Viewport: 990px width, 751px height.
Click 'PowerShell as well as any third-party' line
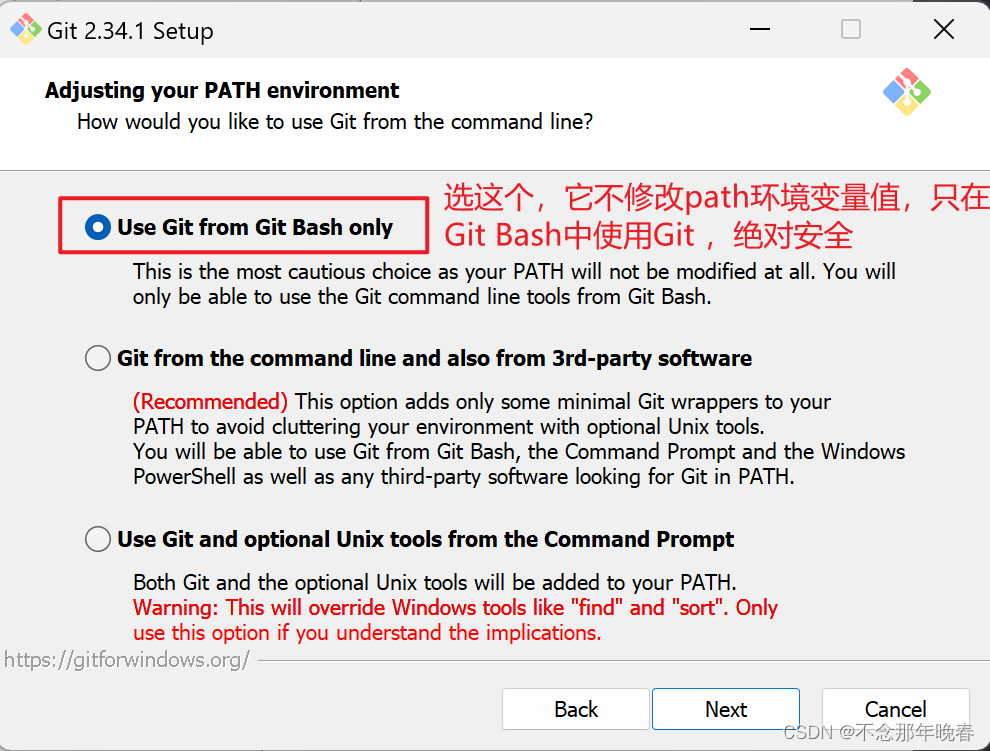pos(463,477)
